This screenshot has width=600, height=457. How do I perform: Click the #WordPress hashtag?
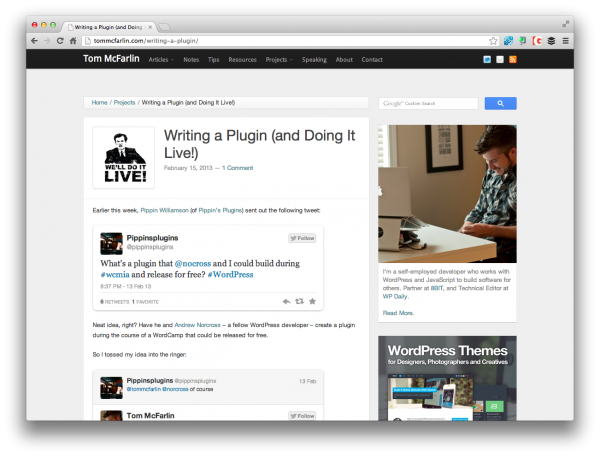coord(230,274)
